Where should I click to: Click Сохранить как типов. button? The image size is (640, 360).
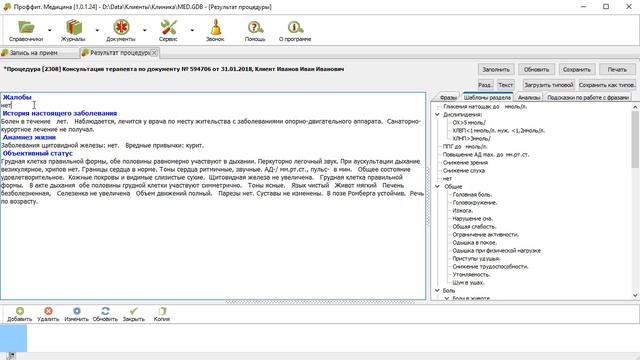click(607, 85)
